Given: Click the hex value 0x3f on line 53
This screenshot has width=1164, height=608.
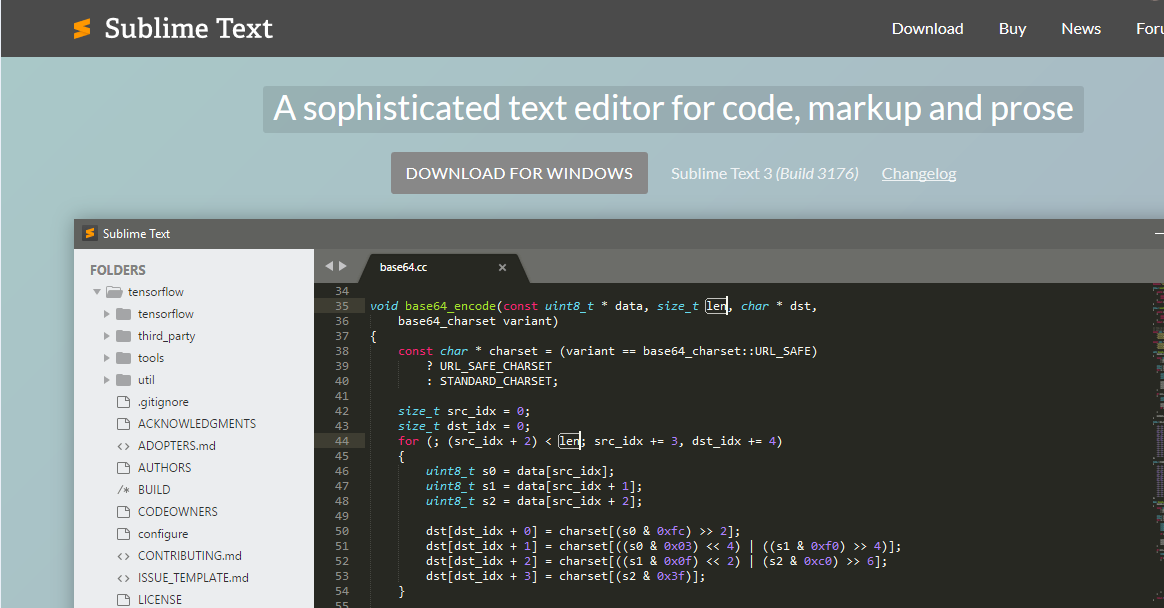Looking at the screenshot, I should (671, 576).
